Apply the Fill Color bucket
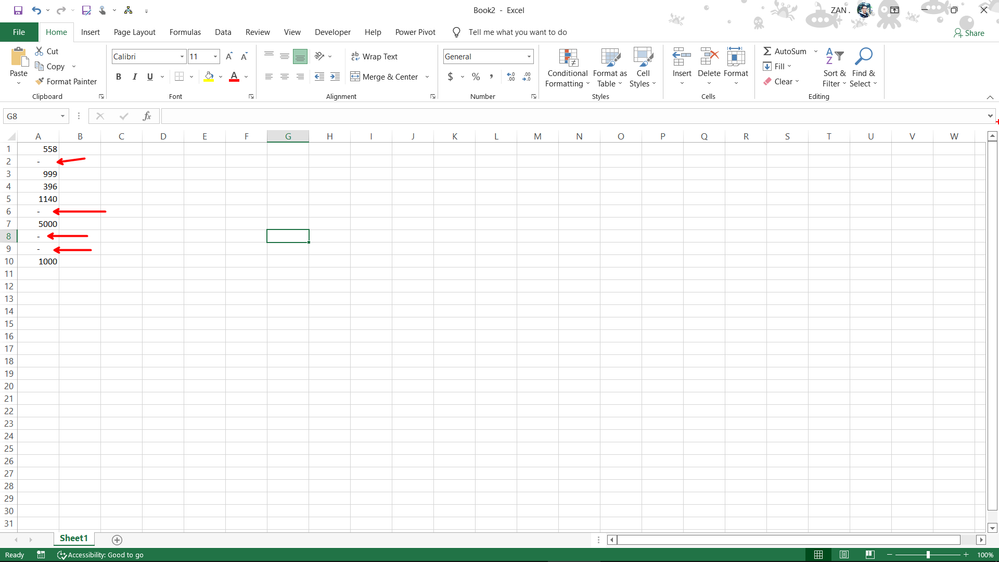 208,76
